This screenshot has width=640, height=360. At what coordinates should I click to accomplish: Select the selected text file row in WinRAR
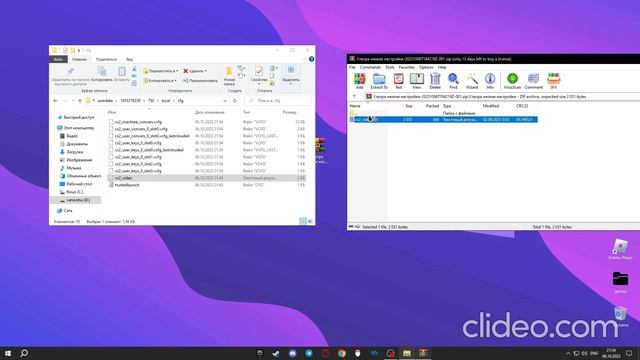(443, 120)
